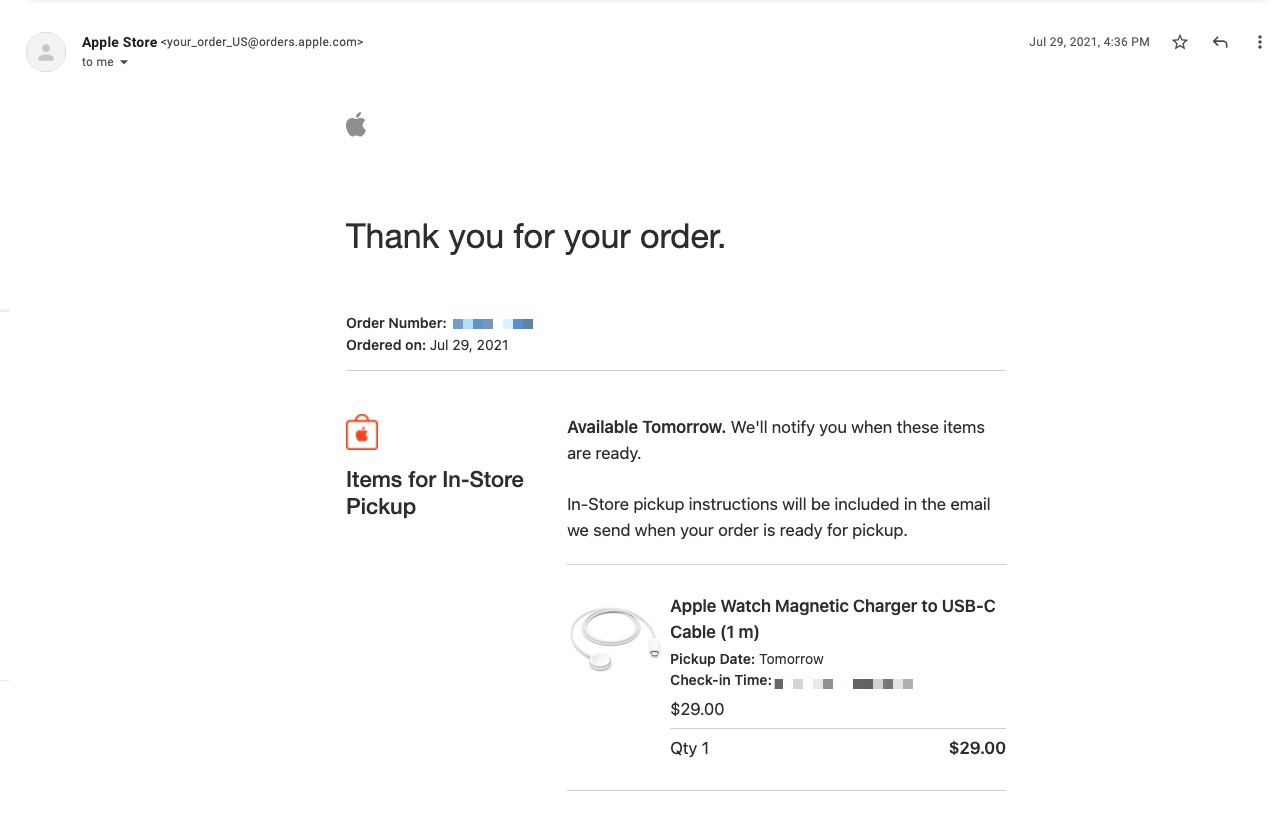Click the 'Ordered on: Jul 29, 2021' text
1288x821 pixels.
pos(427,345)
